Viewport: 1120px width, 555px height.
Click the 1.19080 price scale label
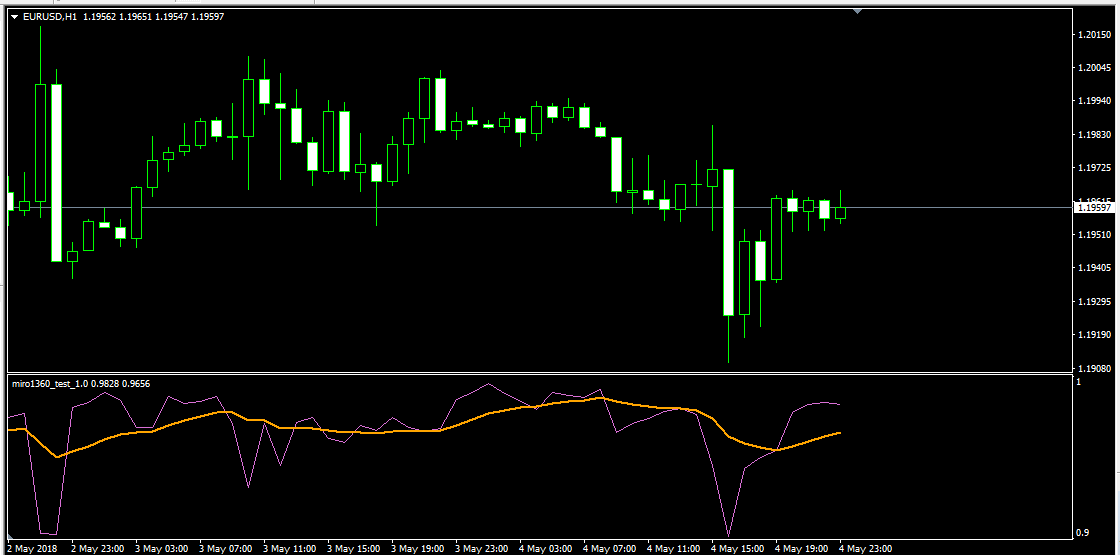coord(1094,368)
